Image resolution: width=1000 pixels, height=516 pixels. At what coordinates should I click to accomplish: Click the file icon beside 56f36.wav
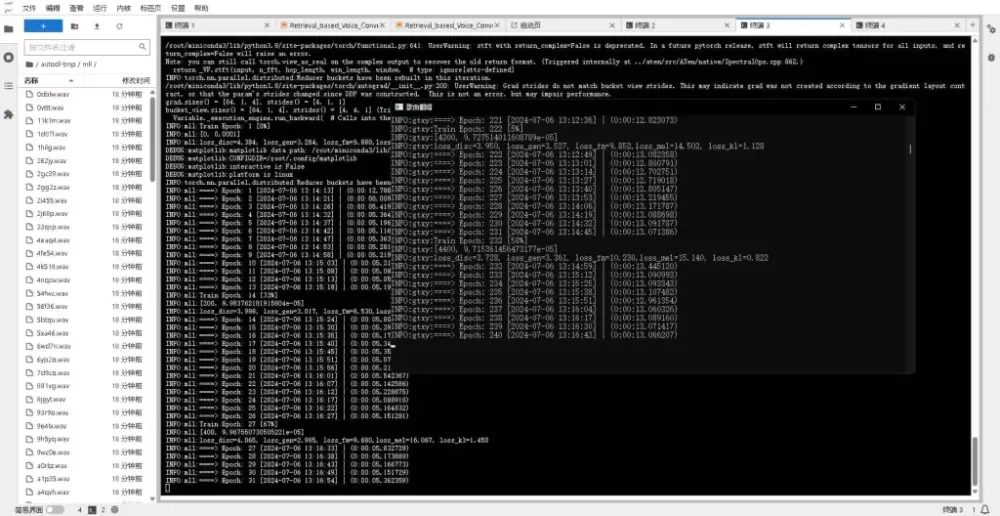click(29, 307)
